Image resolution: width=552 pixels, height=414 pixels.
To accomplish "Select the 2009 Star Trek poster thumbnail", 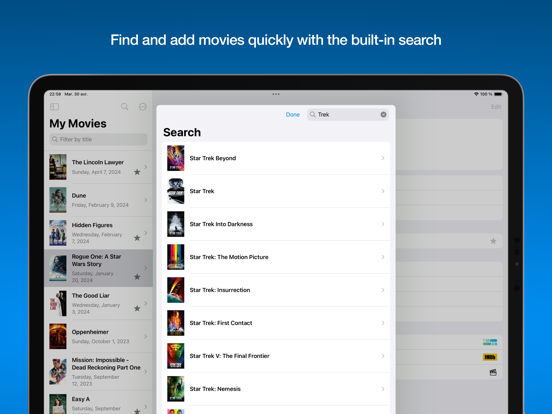I will point(175,191).
